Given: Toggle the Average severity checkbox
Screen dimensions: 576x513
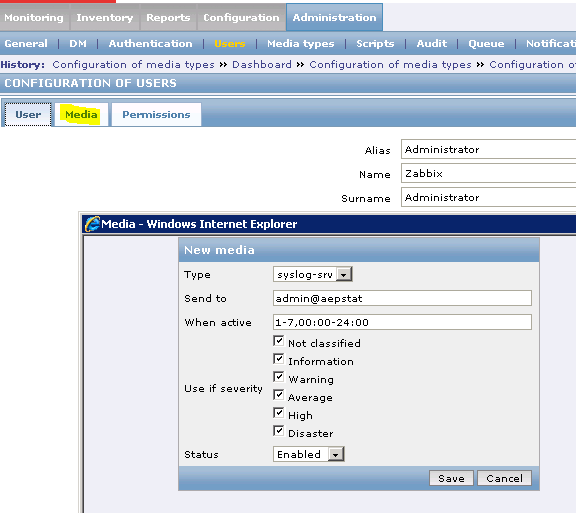Looking at the screenshot, I should click(x=278, y=395).
